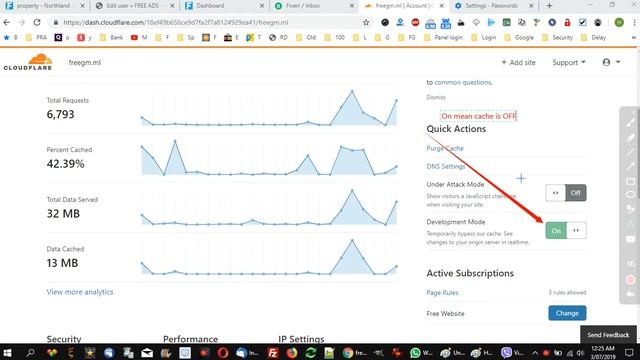Screen dimensions: 640x360
Task: Open the Bank bookmark folder
Action: [111, 38]
